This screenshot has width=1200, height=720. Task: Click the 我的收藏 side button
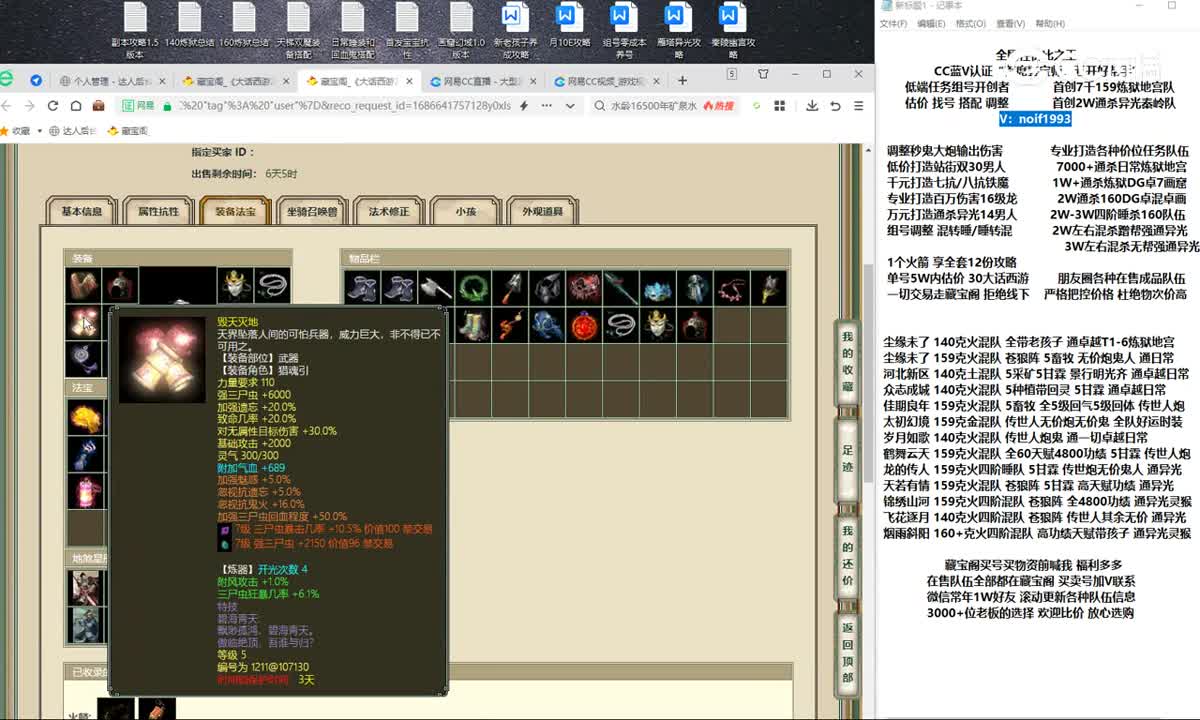(847, 362)
